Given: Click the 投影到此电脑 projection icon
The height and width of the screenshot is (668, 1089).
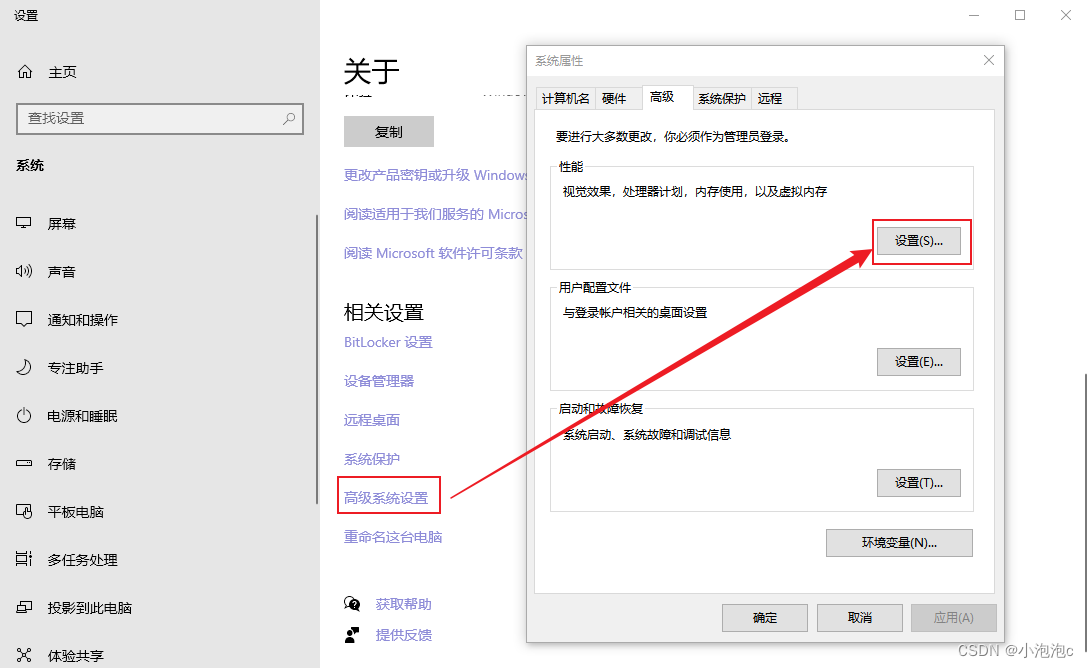Looking at the screenshot, I should (24, 607).
